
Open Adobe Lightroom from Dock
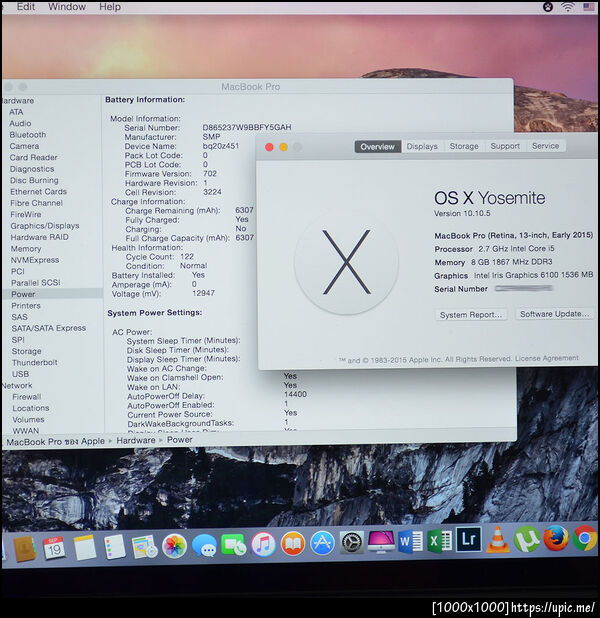click(x=469, y=539)
